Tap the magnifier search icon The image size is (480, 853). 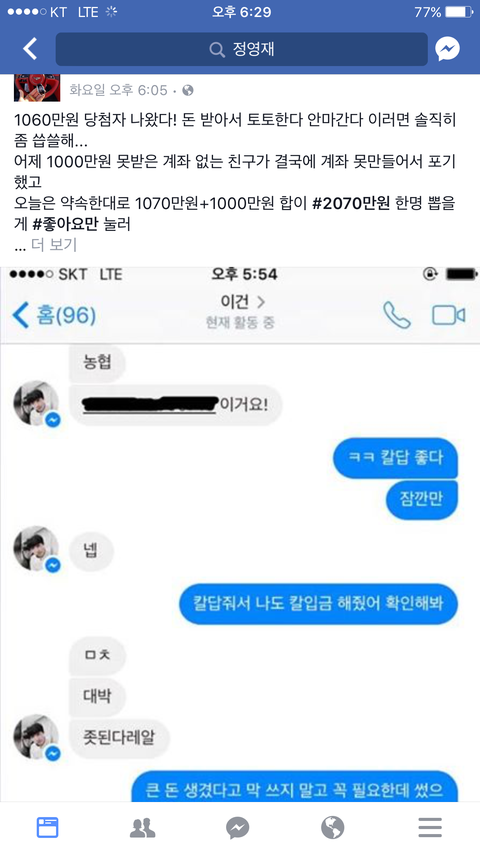coord(217,50)
